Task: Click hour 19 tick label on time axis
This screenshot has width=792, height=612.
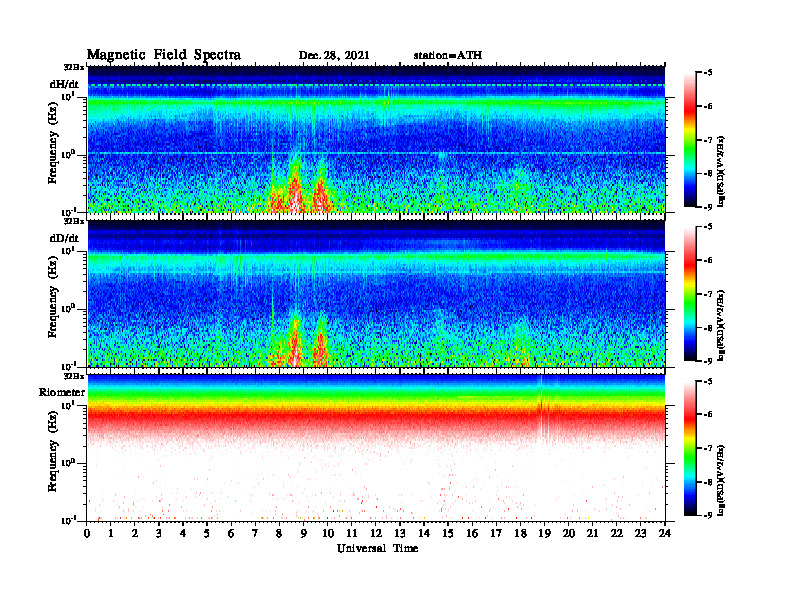Action: pyautogui.click(x=544, y=533)
